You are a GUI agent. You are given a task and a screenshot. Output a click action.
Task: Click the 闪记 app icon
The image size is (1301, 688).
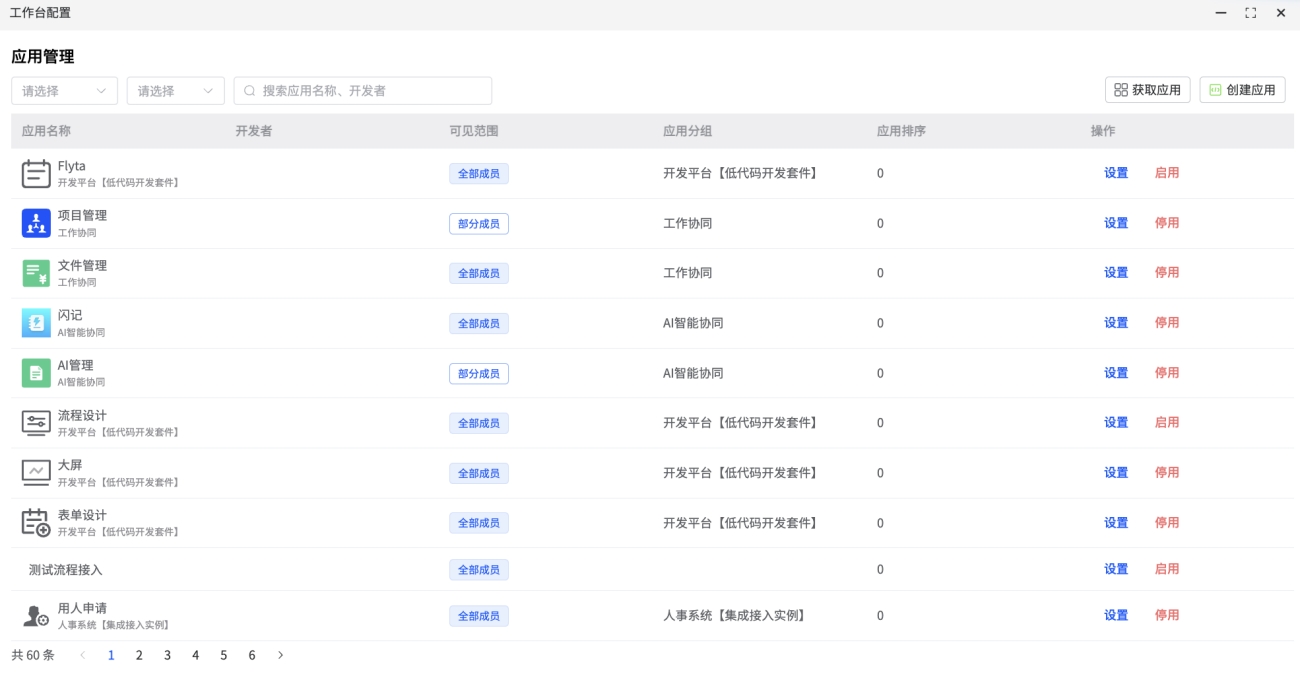36,323
